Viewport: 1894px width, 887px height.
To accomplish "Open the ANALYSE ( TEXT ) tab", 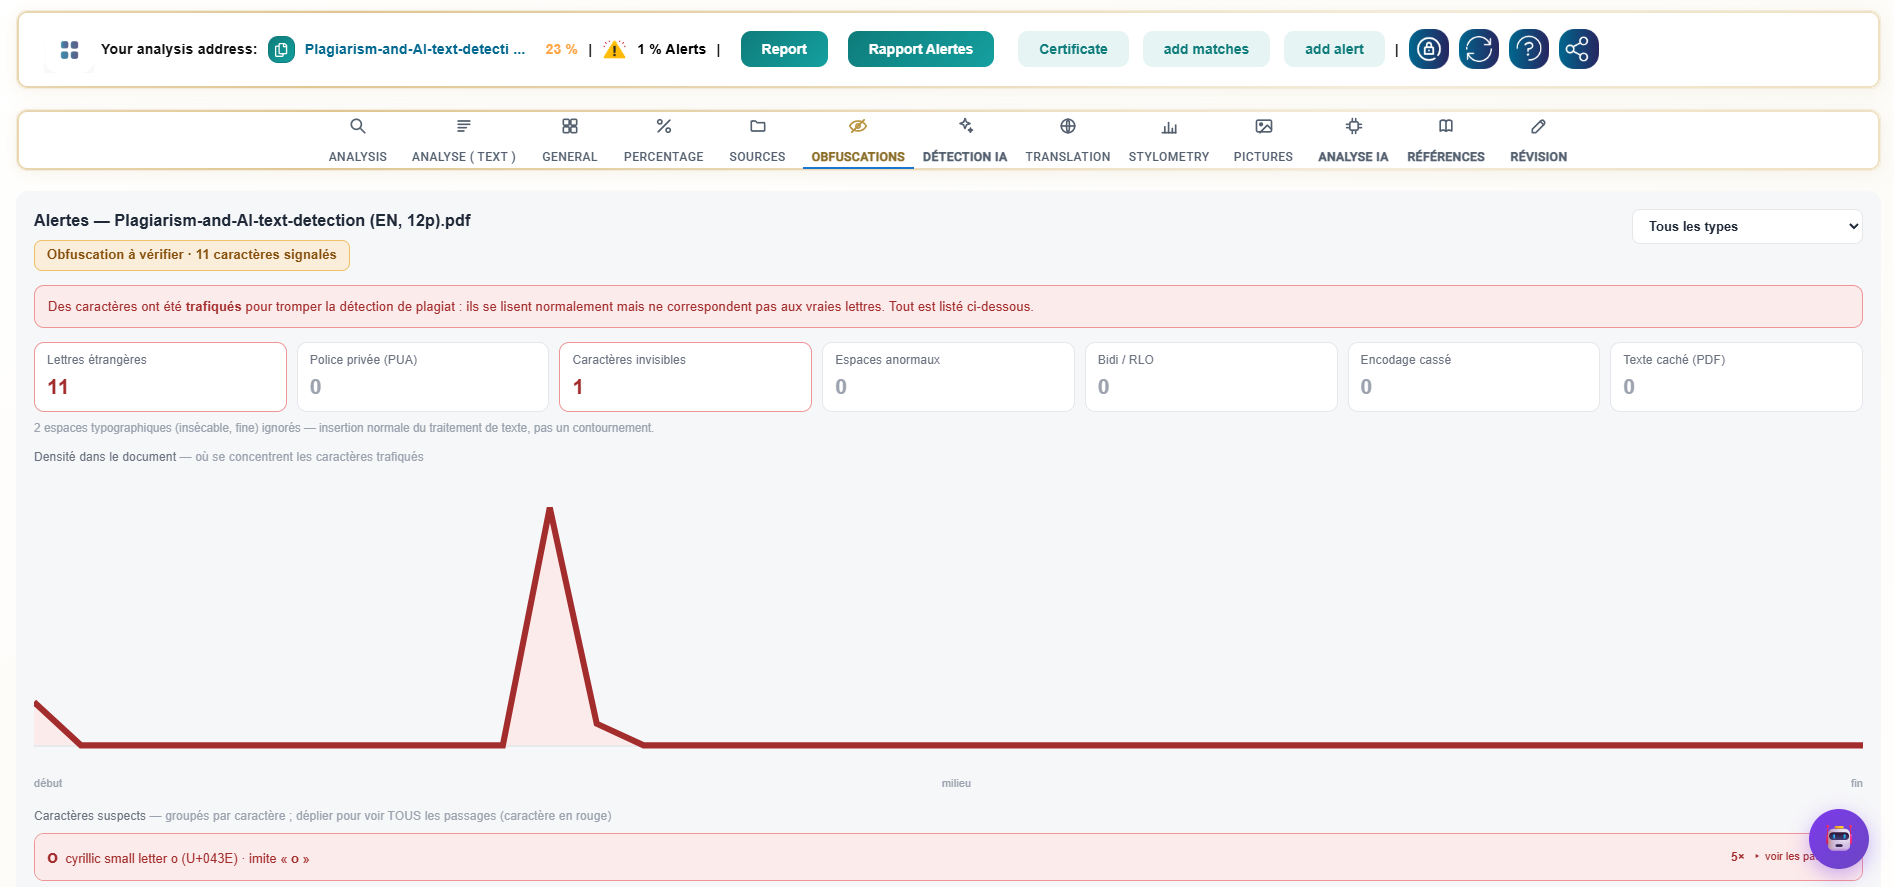I will (x=464, y=157).
